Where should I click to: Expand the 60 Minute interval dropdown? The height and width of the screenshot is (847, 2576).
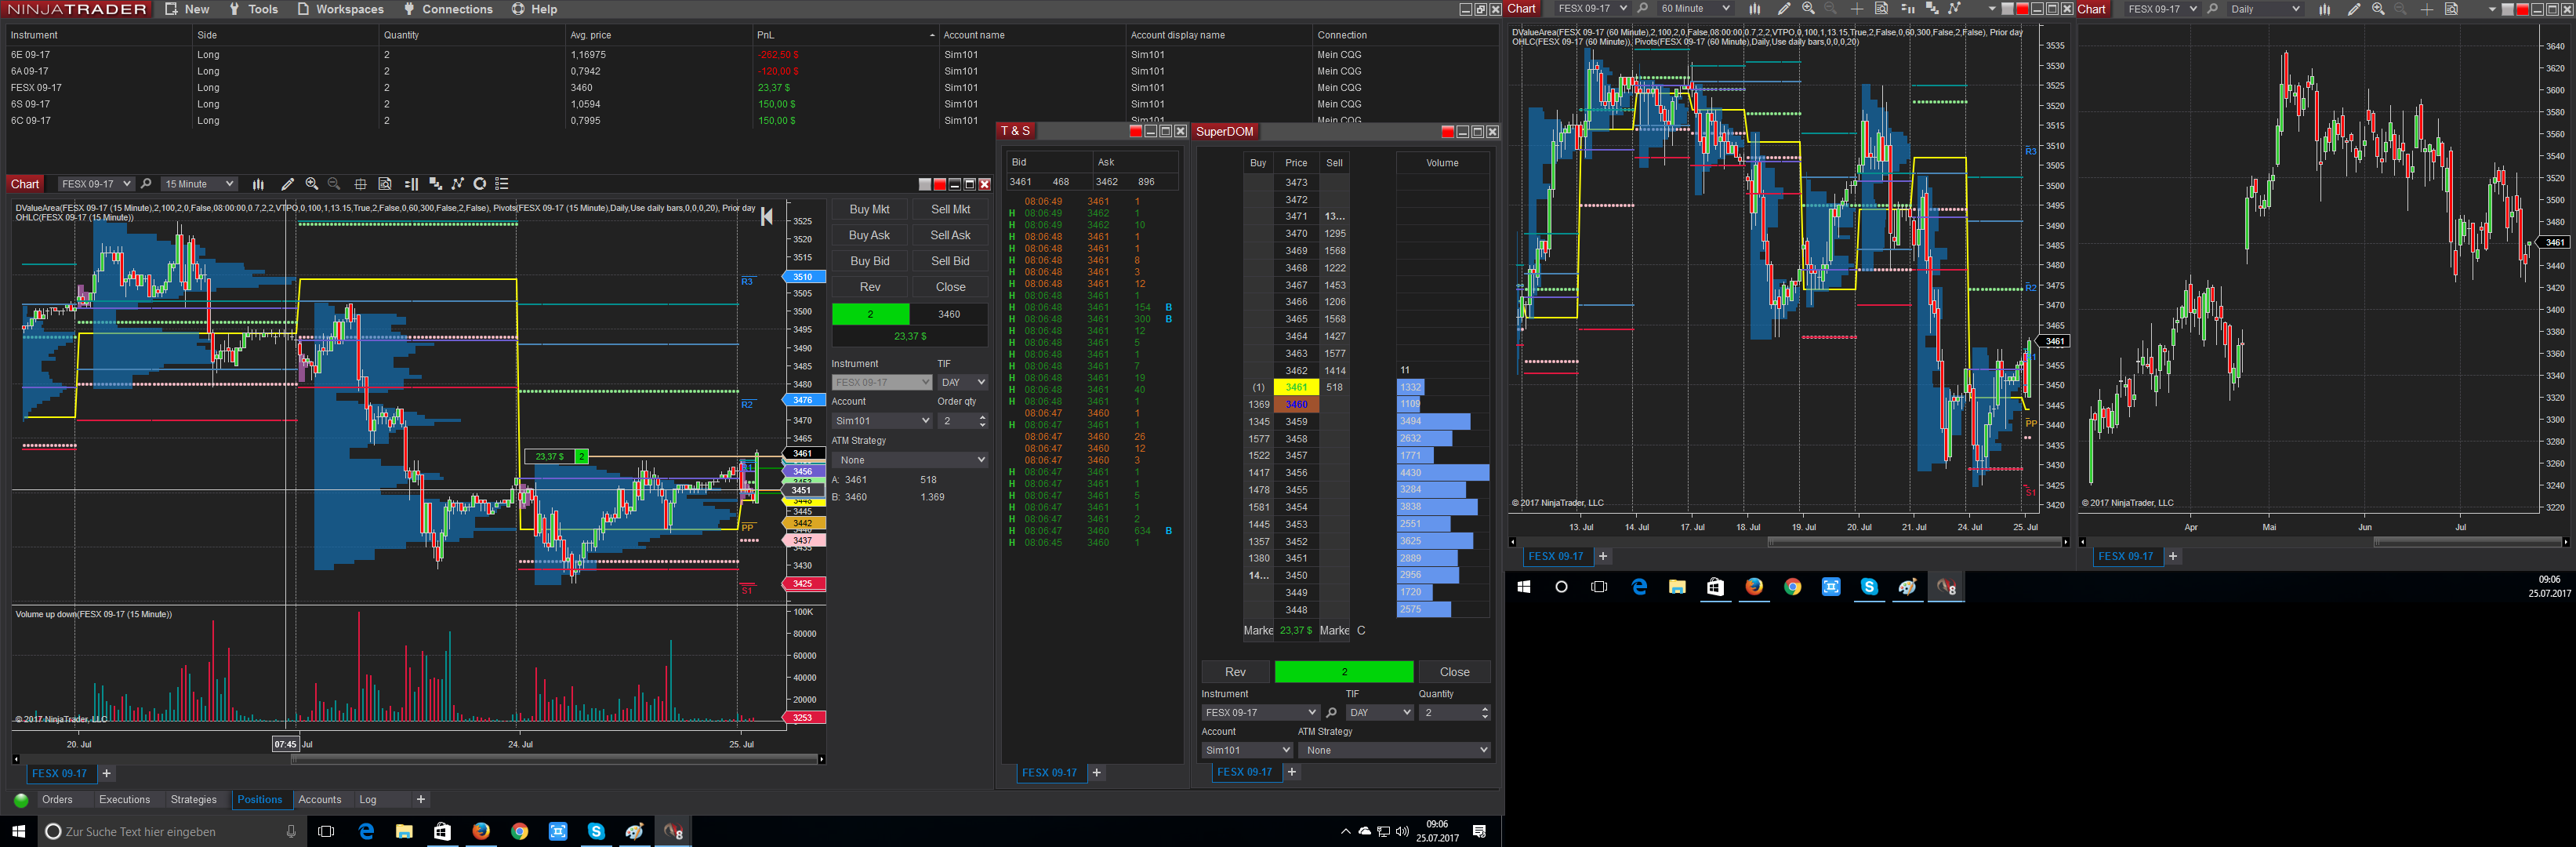click(x=1695, y=9)
